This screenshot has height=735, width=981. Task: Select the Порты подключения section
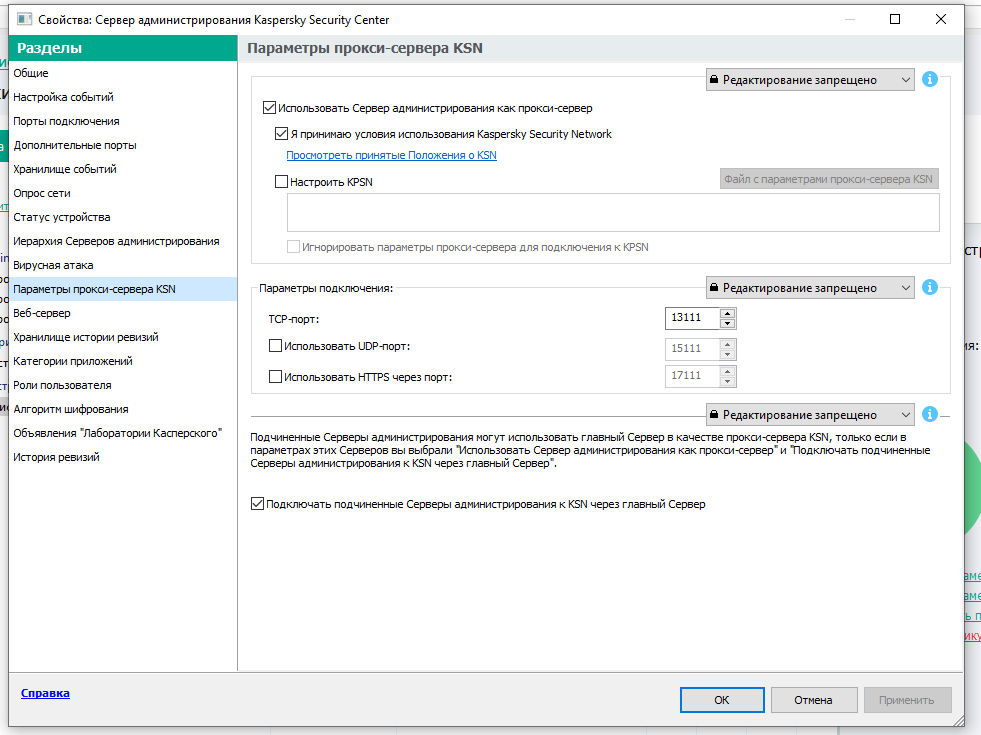[123, 121]
